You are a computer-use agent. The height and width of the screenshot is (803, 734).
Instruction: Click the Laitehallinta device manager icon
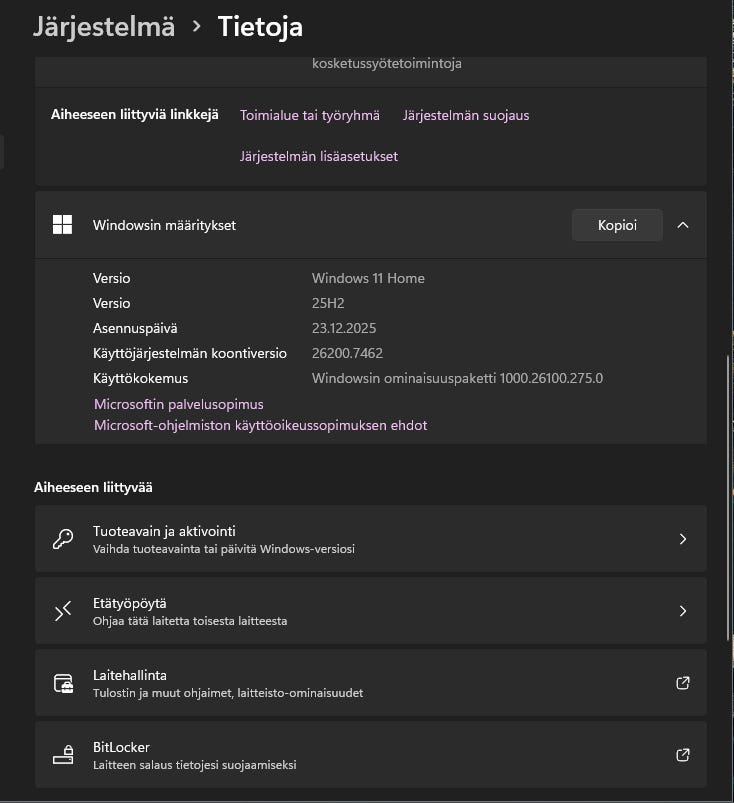(62, 683)
